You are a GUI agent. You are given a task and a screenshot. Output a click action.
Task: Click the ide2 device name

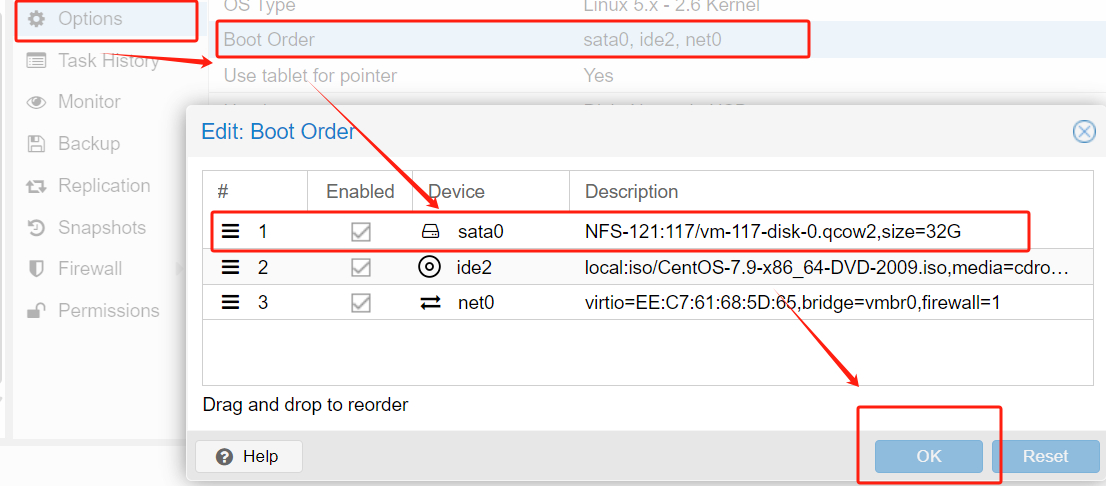pos(474,267)
